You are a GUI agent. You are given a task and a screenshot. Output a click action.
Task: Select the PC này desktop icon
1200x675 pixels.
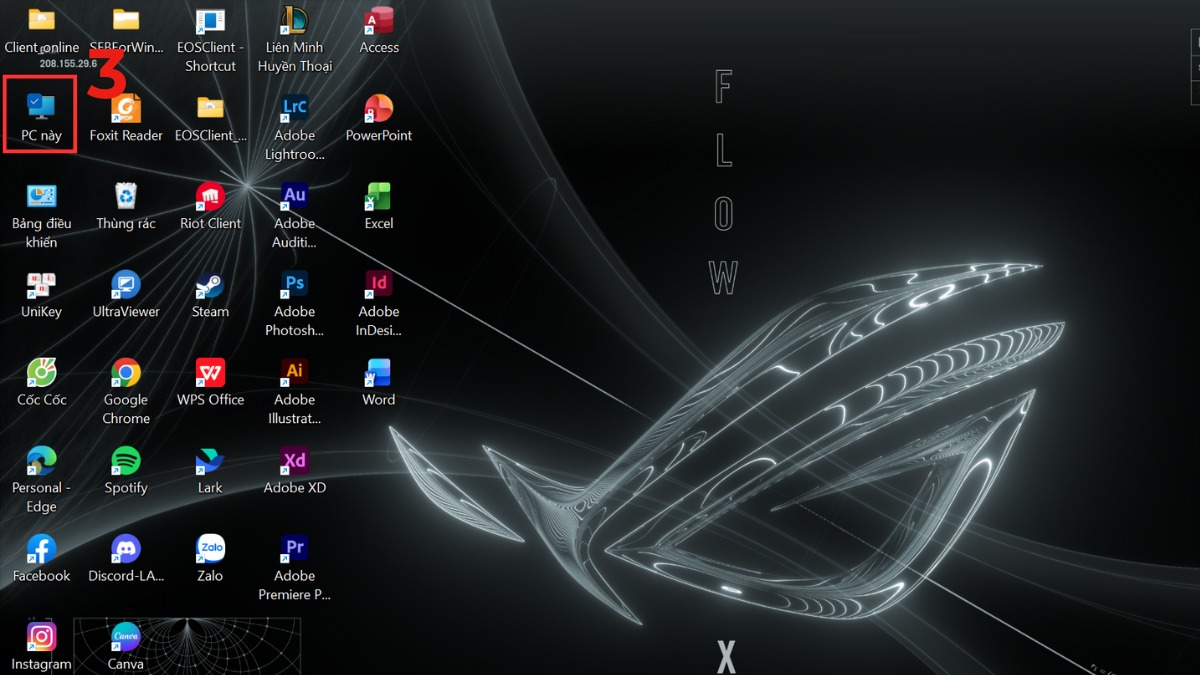click(x=41, y=108)
